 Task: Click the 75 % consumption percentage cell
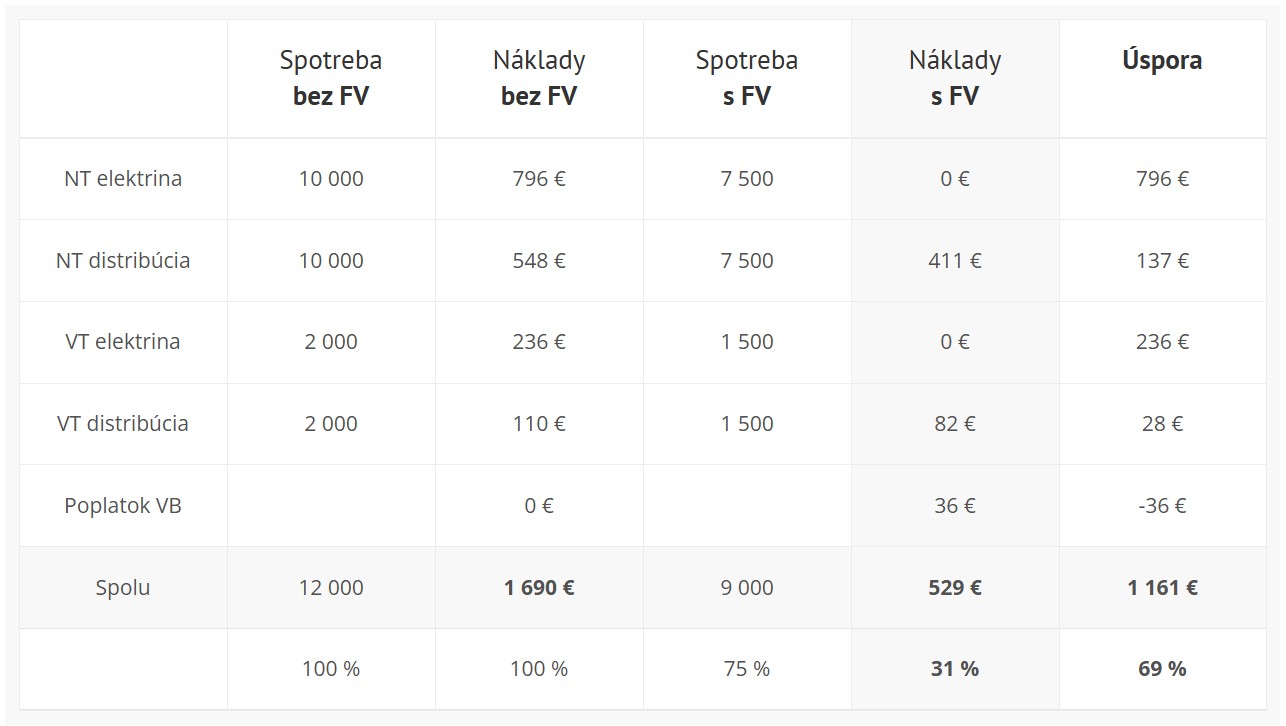(747, 669)
